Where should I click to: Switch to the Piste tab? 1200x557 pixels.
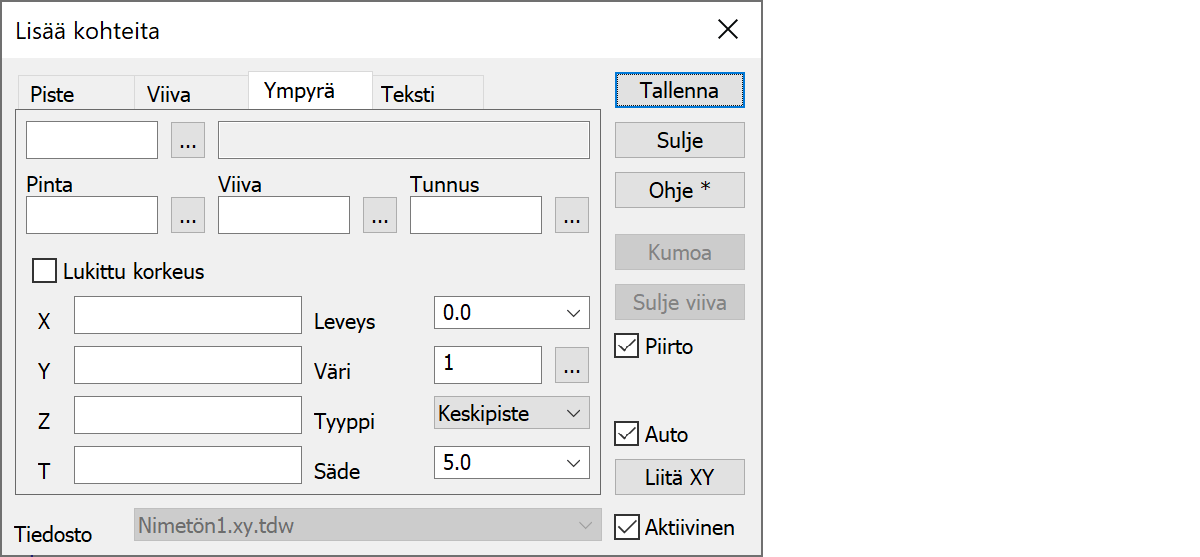coord(53,95)
